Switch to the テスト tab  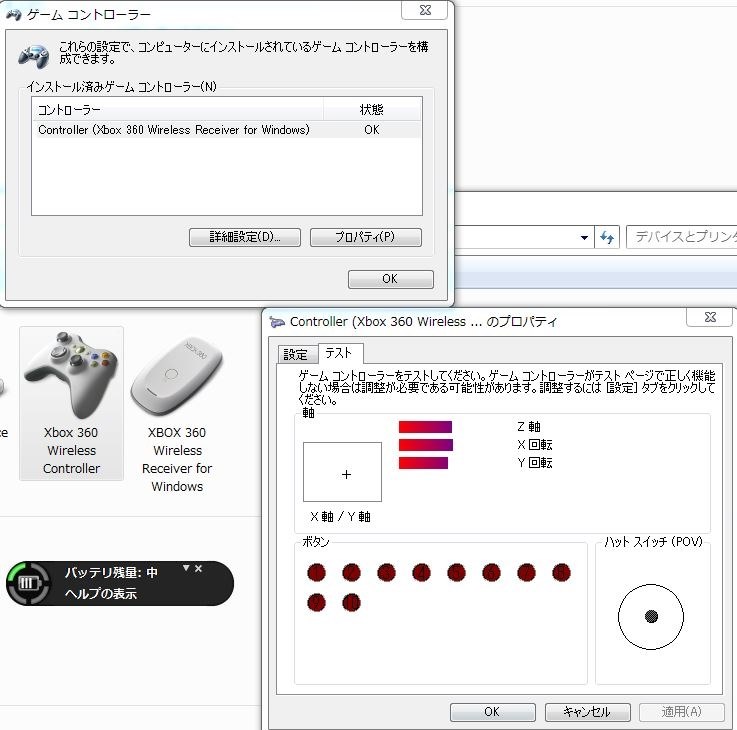click(x=339, y=353)
